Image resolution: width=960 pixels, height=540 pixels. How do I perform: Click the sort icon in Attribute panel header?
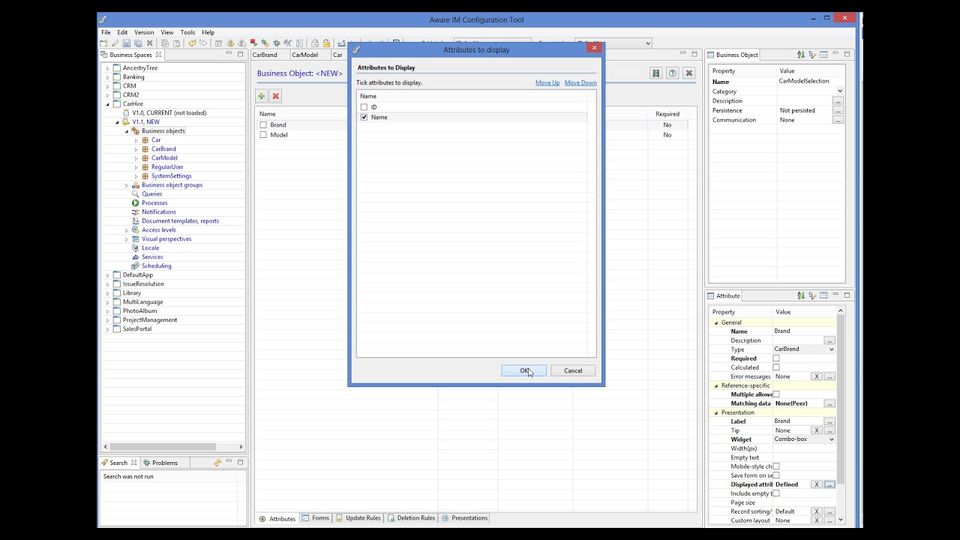pos(801,296)
